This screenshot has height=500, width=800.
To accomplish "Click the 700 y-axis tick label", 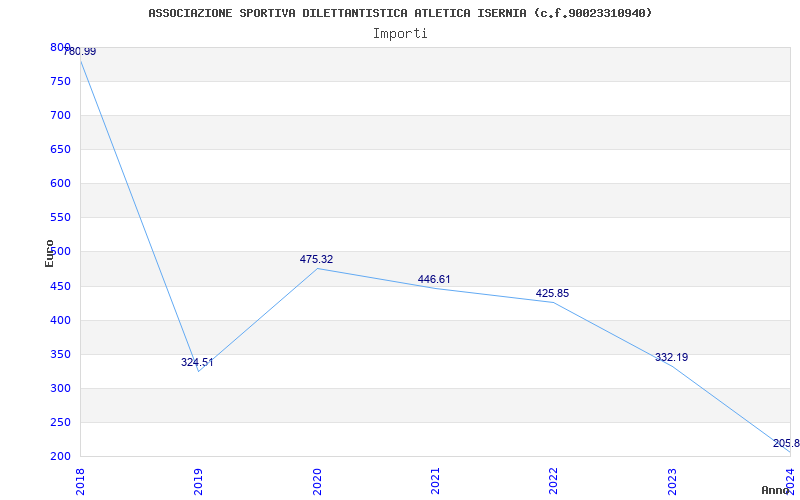I will click(60, 115).
